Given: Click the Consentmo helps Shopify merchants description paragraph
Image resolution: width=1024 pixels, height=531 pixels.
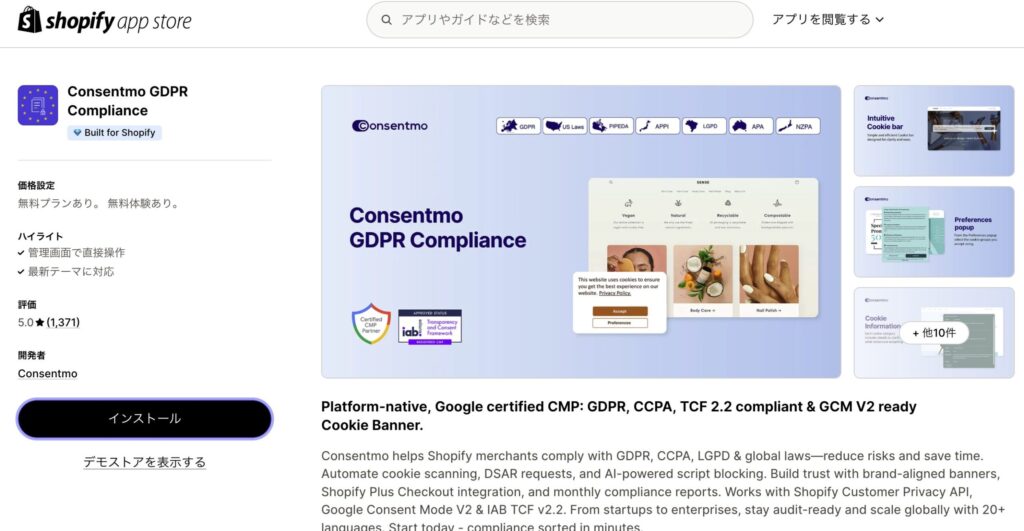Looking at the screenshot, I should (663, 490).
